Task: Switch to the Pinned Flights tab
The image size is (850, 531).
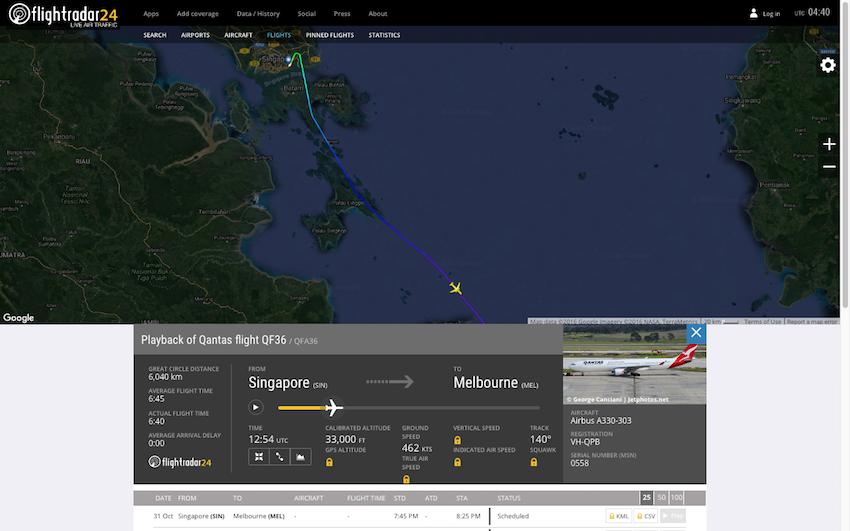Action: (x=330, y=35)
